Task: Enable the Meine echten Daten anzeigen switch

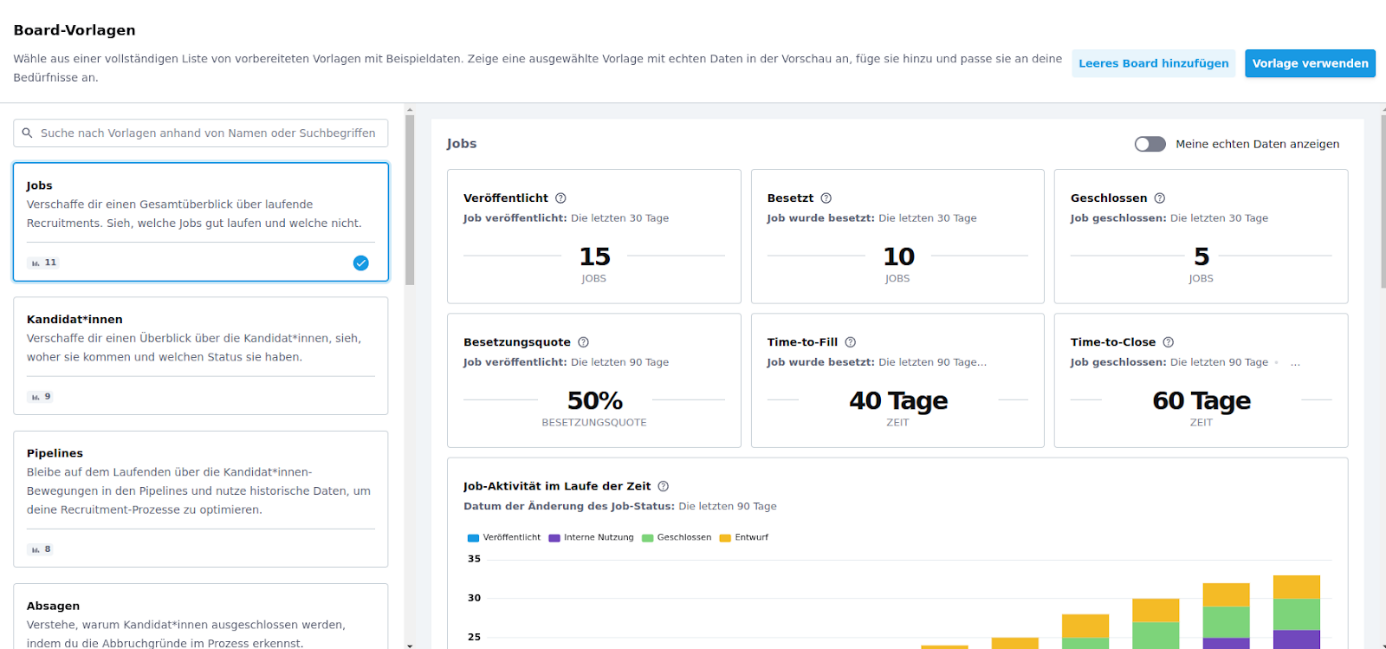Action: (x=1150, y=144)
